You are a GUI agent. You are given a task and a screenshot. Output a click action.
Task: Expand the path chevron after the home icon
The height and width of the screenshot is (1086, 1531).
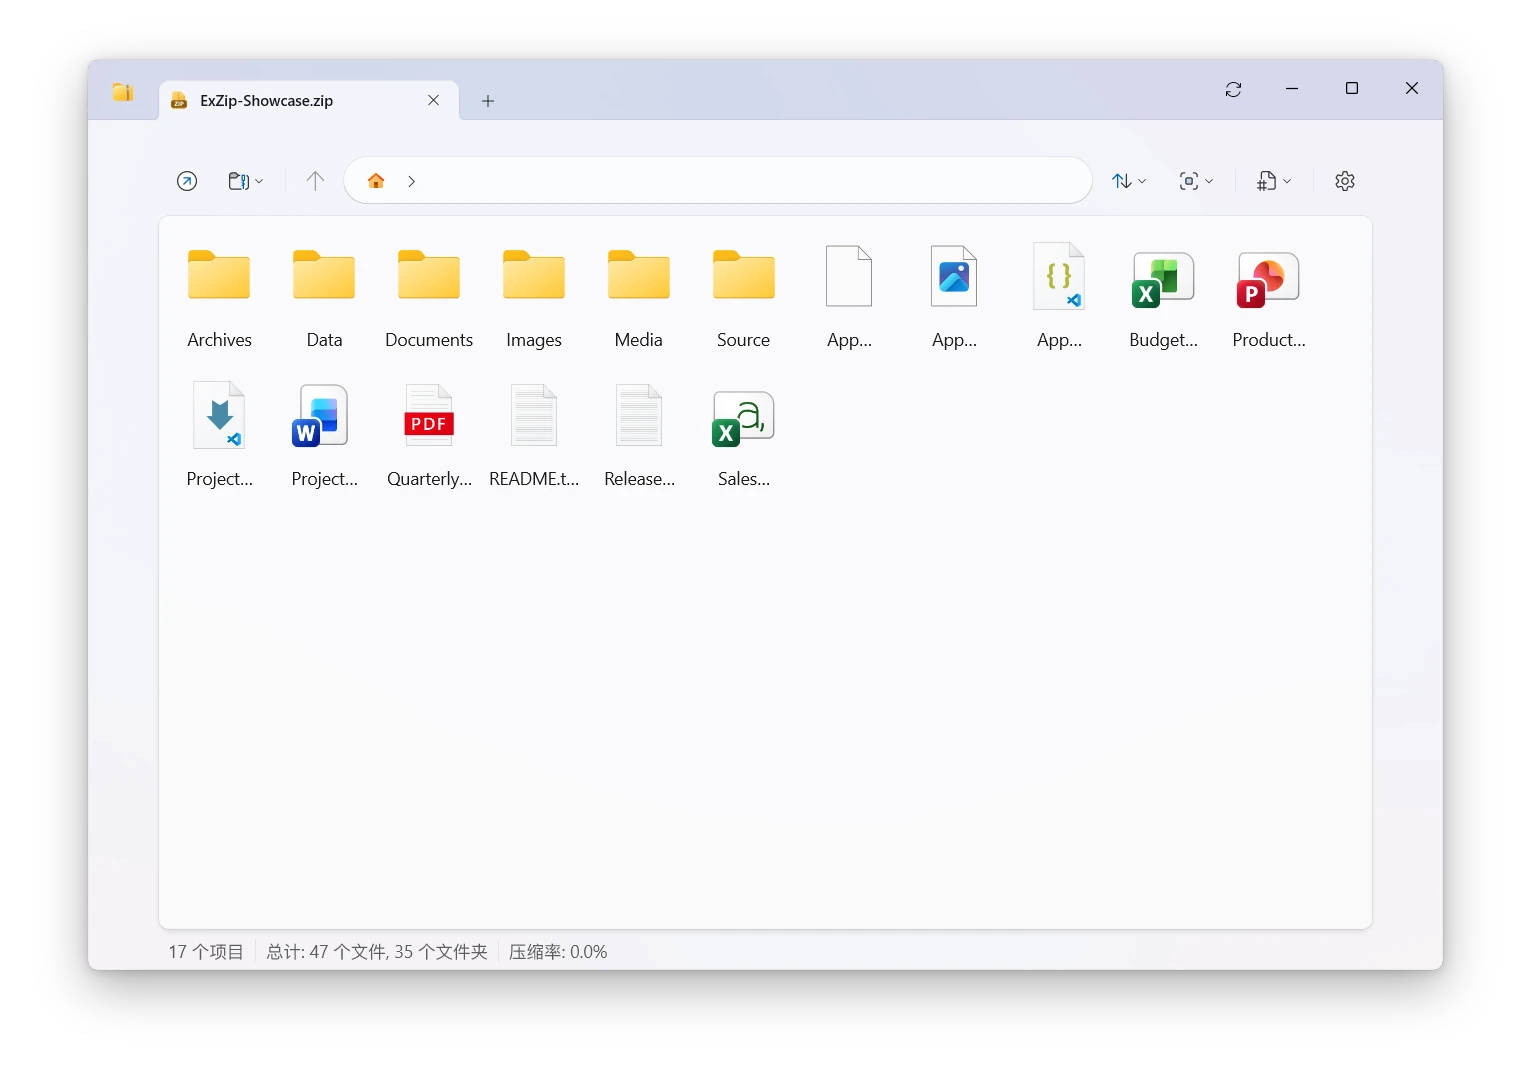[x=411, y=181]
